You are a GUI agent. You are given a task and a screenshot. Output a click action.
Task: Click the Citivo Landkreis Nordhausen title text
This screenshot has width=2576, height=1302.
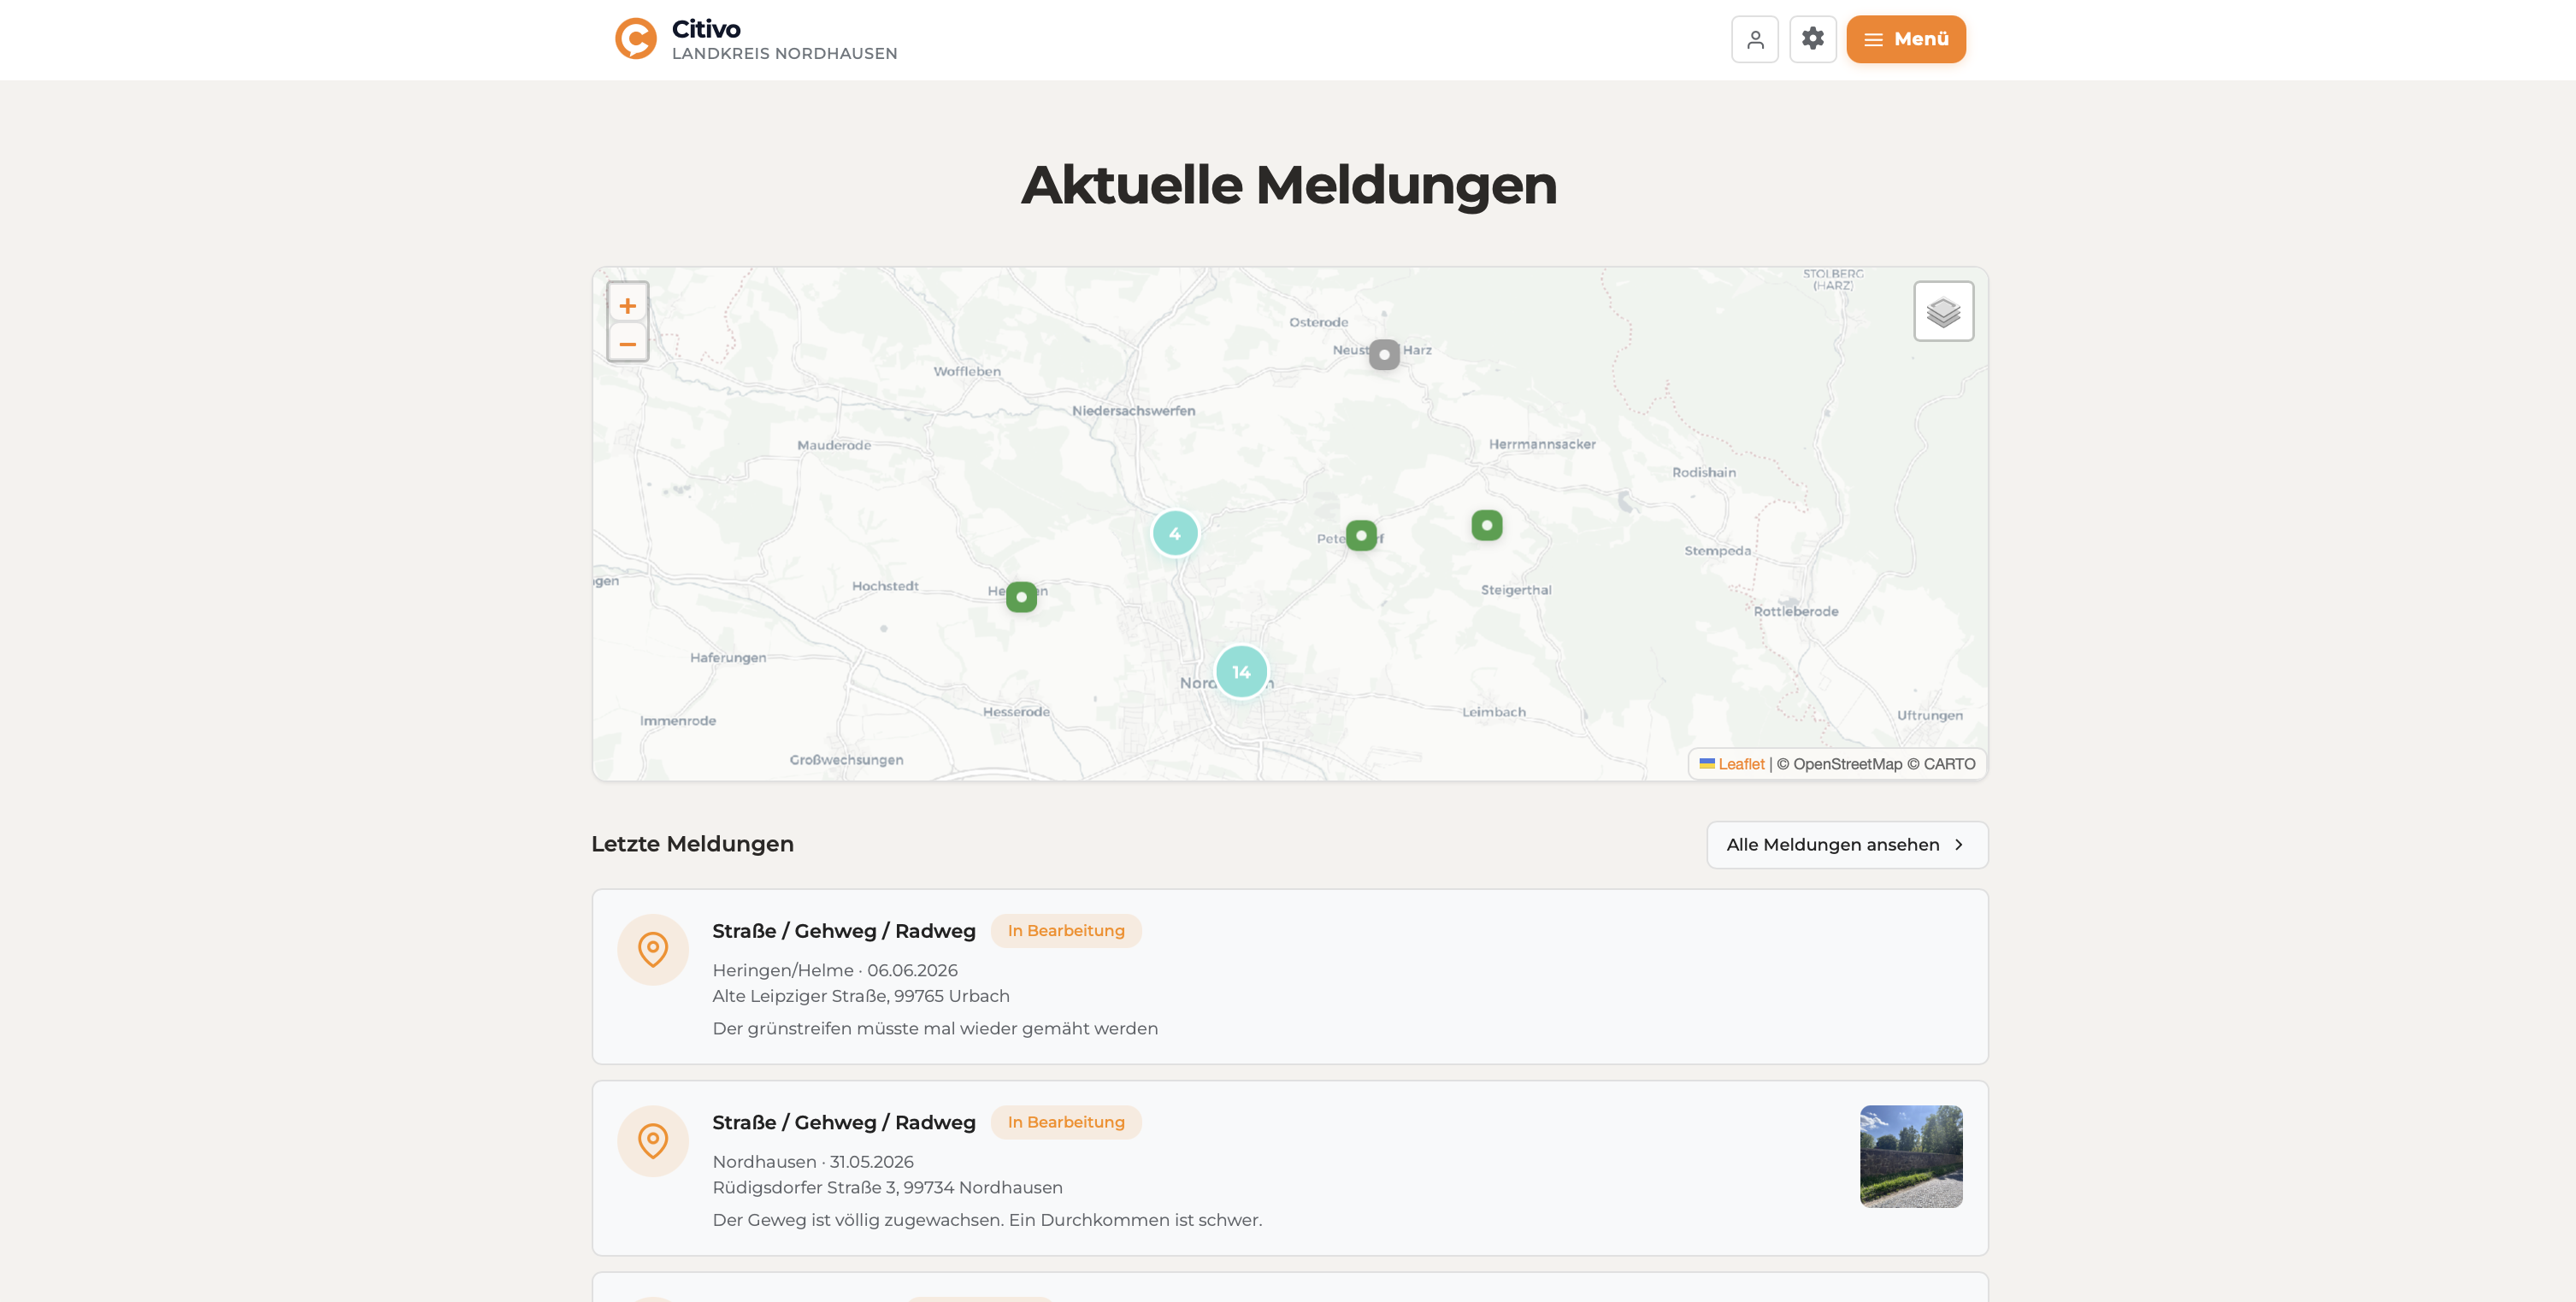784,39
